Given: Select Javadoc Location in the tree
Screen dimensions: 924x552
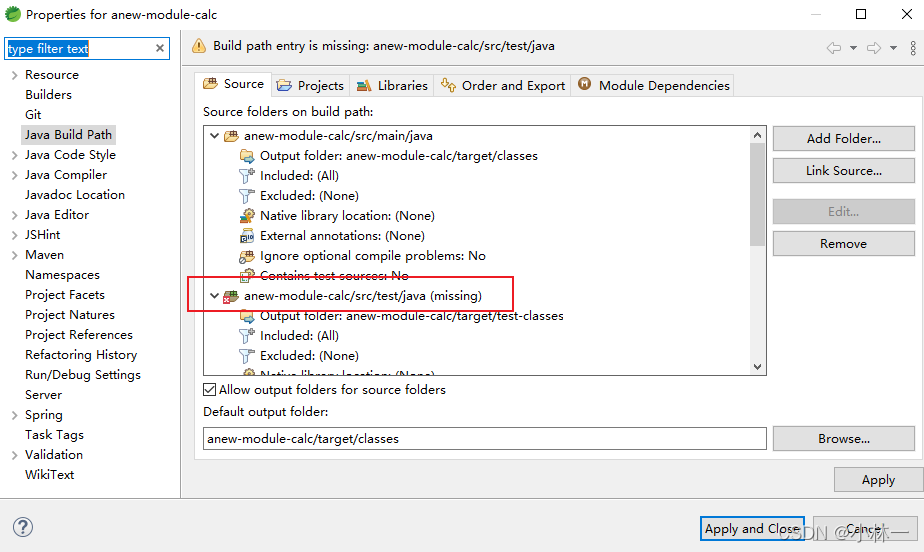Looking at the screenshot, I should (75, 195).
